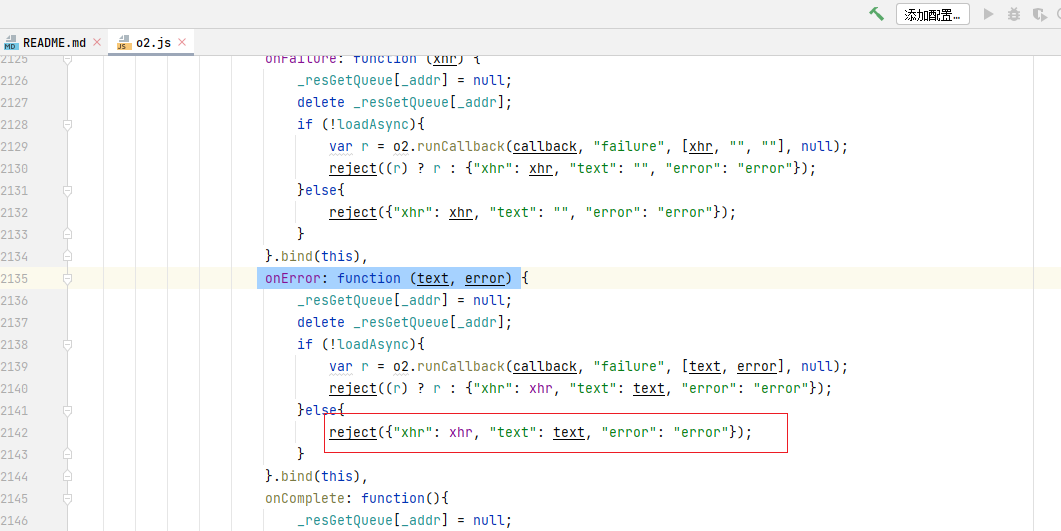Collapse the onError function at line 2135

click(x=68, y=278)
